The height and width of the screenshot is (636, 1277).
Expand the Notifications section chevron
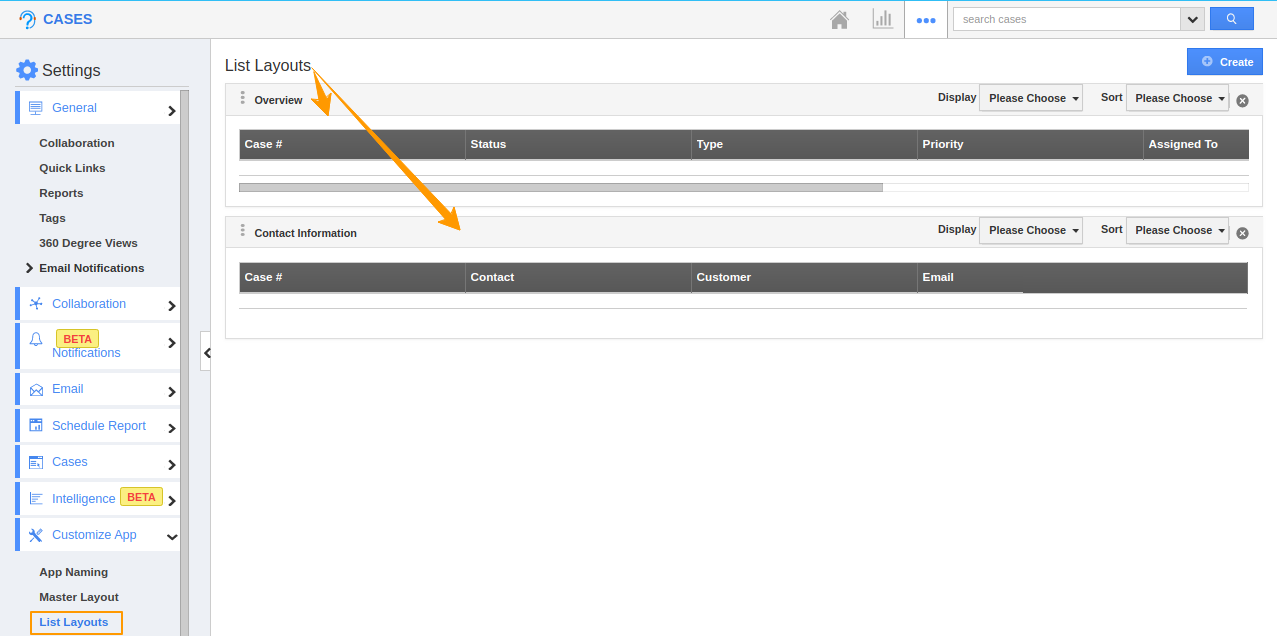click(172, 343)
